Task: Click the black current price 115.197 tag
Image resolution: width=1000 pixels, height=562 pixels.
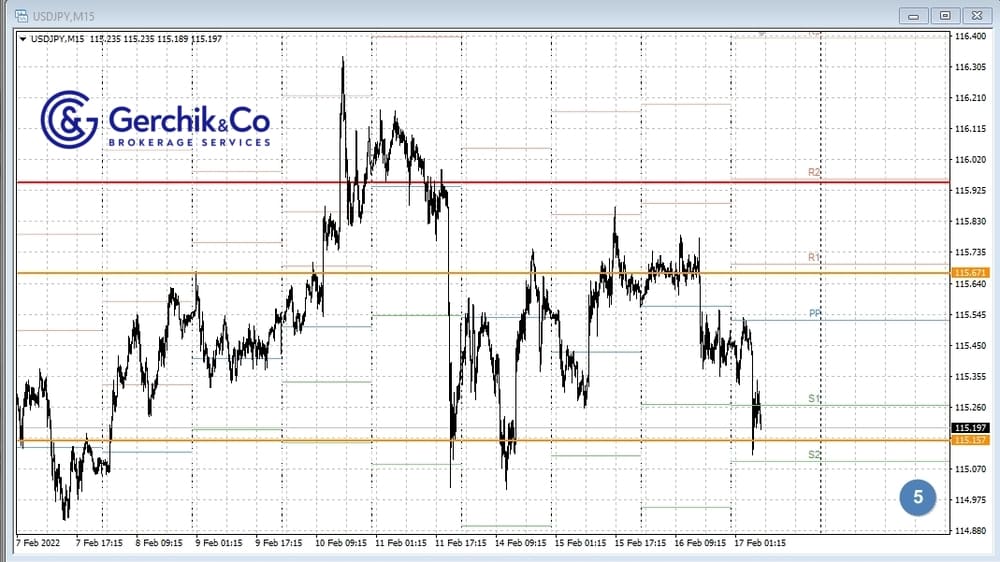Action: pos(970,428)
